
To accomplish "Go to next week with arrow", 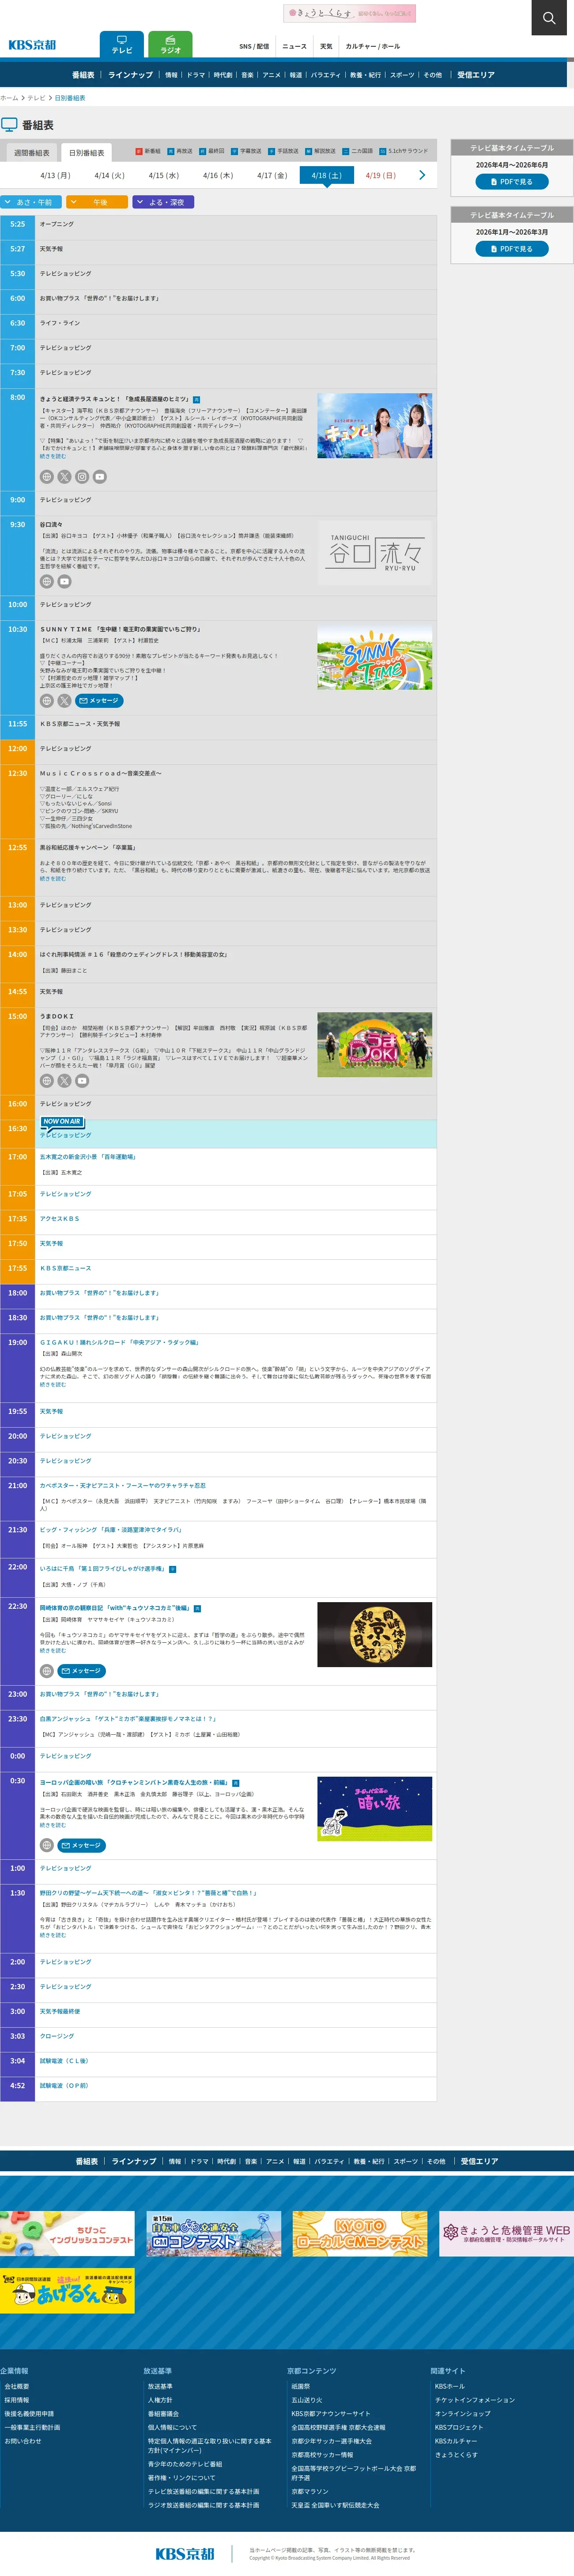I will 422,175.
